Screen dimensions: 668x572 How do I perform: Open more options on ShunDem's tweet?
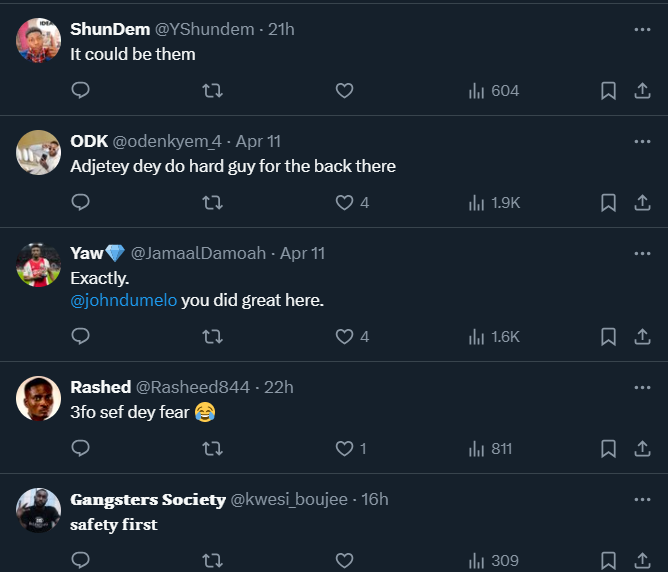642,30
